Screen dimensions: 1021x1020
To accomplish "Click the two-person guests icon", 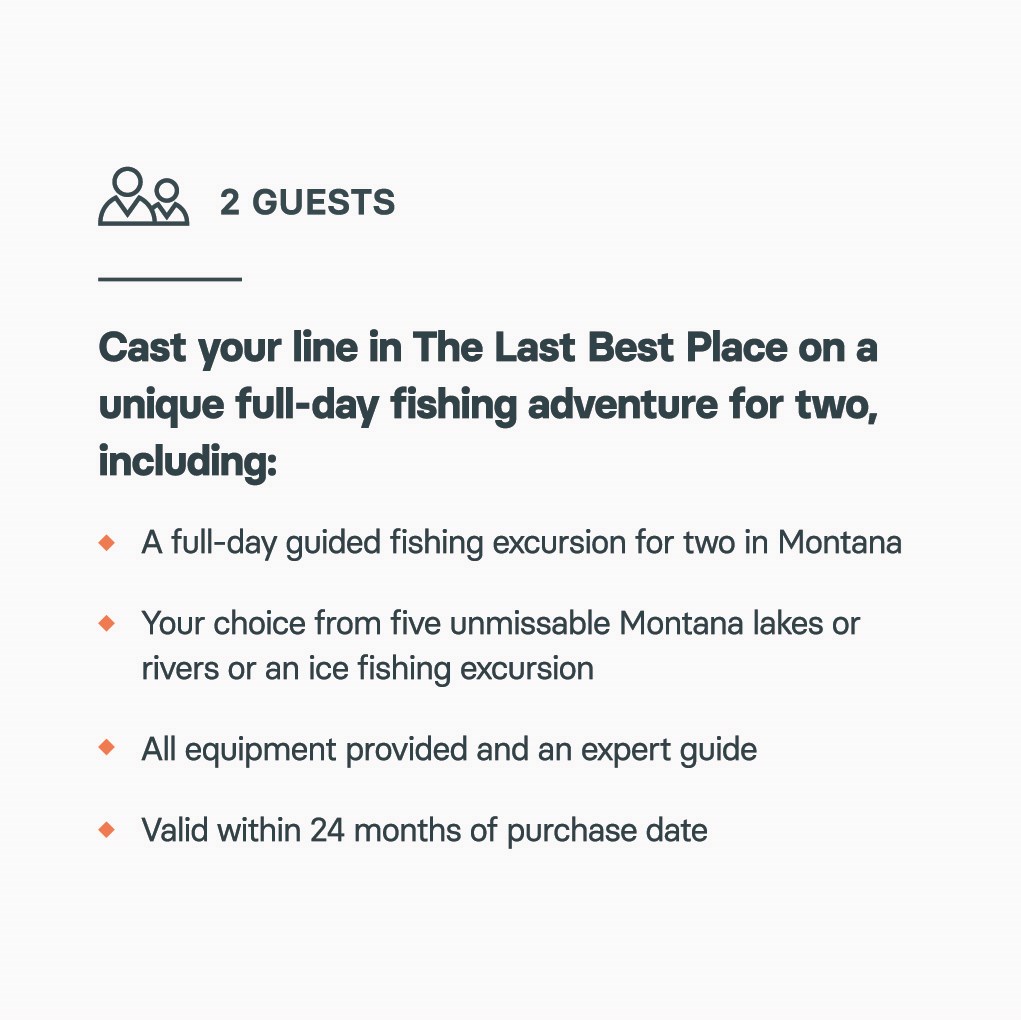I will click(x=143, y=197).
